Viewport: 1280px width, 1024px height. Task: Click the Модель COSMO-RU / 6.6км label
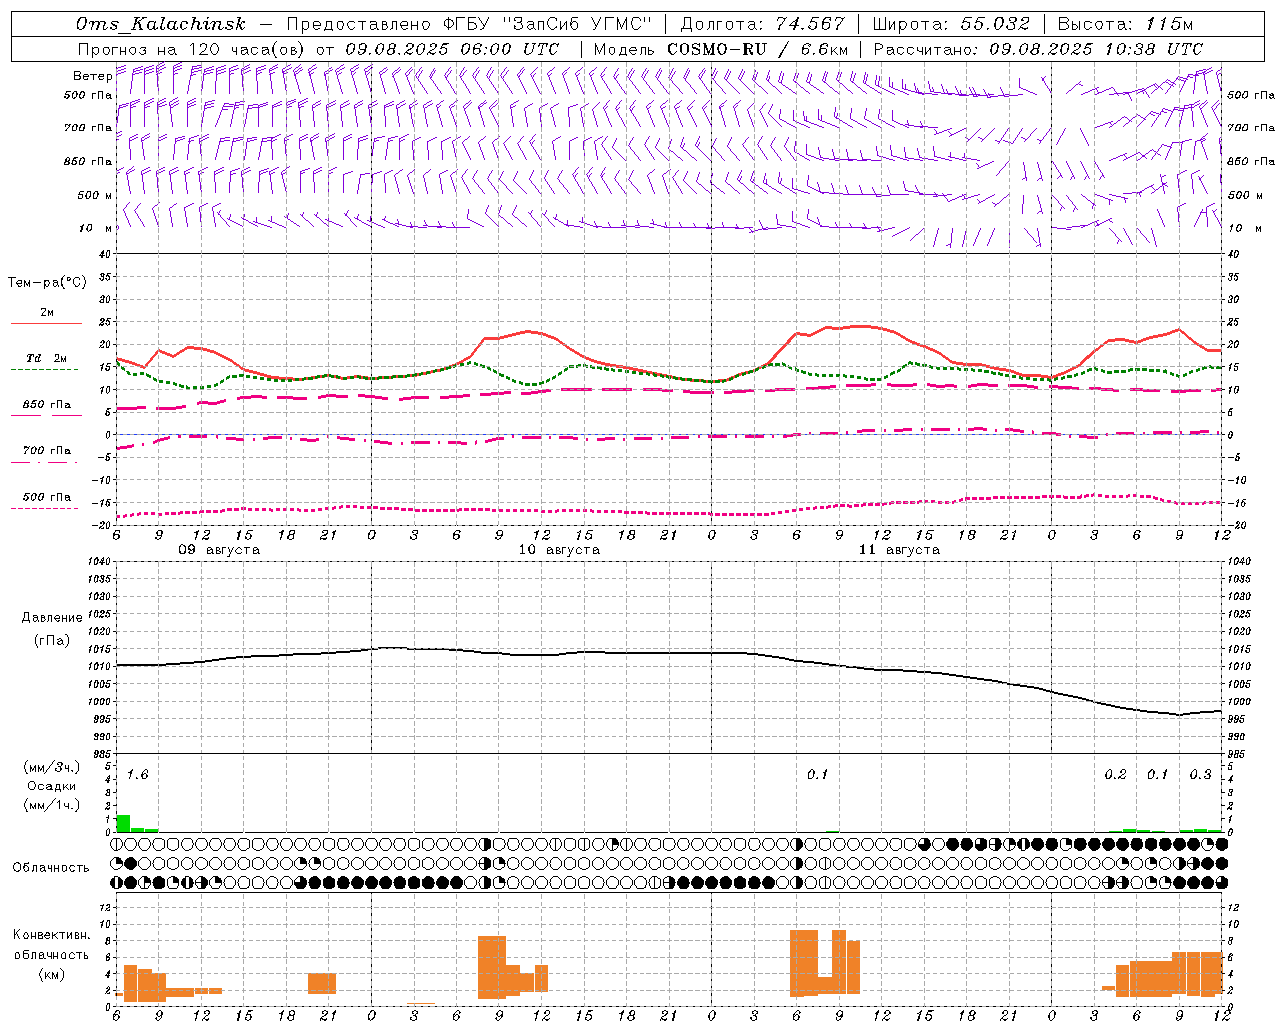pos(720,49)
